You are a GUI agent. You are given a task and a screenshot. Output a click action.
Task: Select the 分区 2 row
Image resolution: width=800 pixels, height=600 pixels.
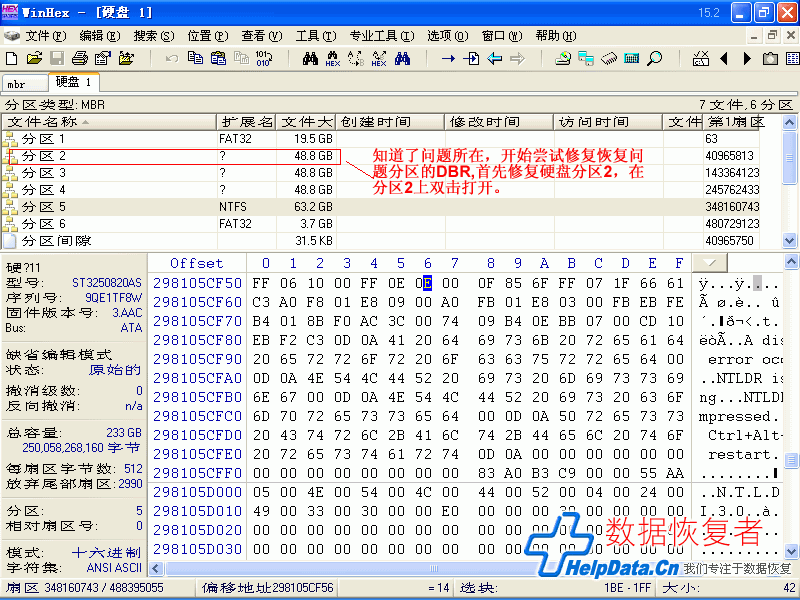point(381,156)
